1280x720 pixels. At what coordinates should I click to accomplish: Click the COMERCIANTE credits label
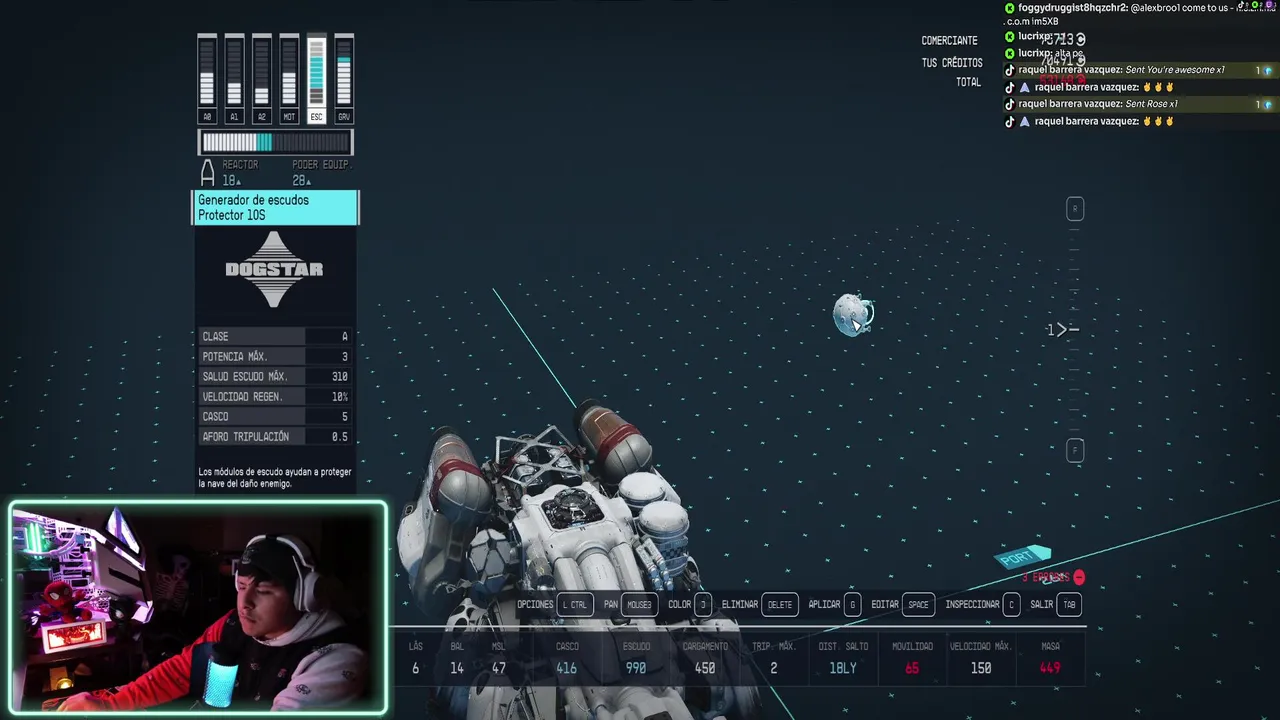949,41
